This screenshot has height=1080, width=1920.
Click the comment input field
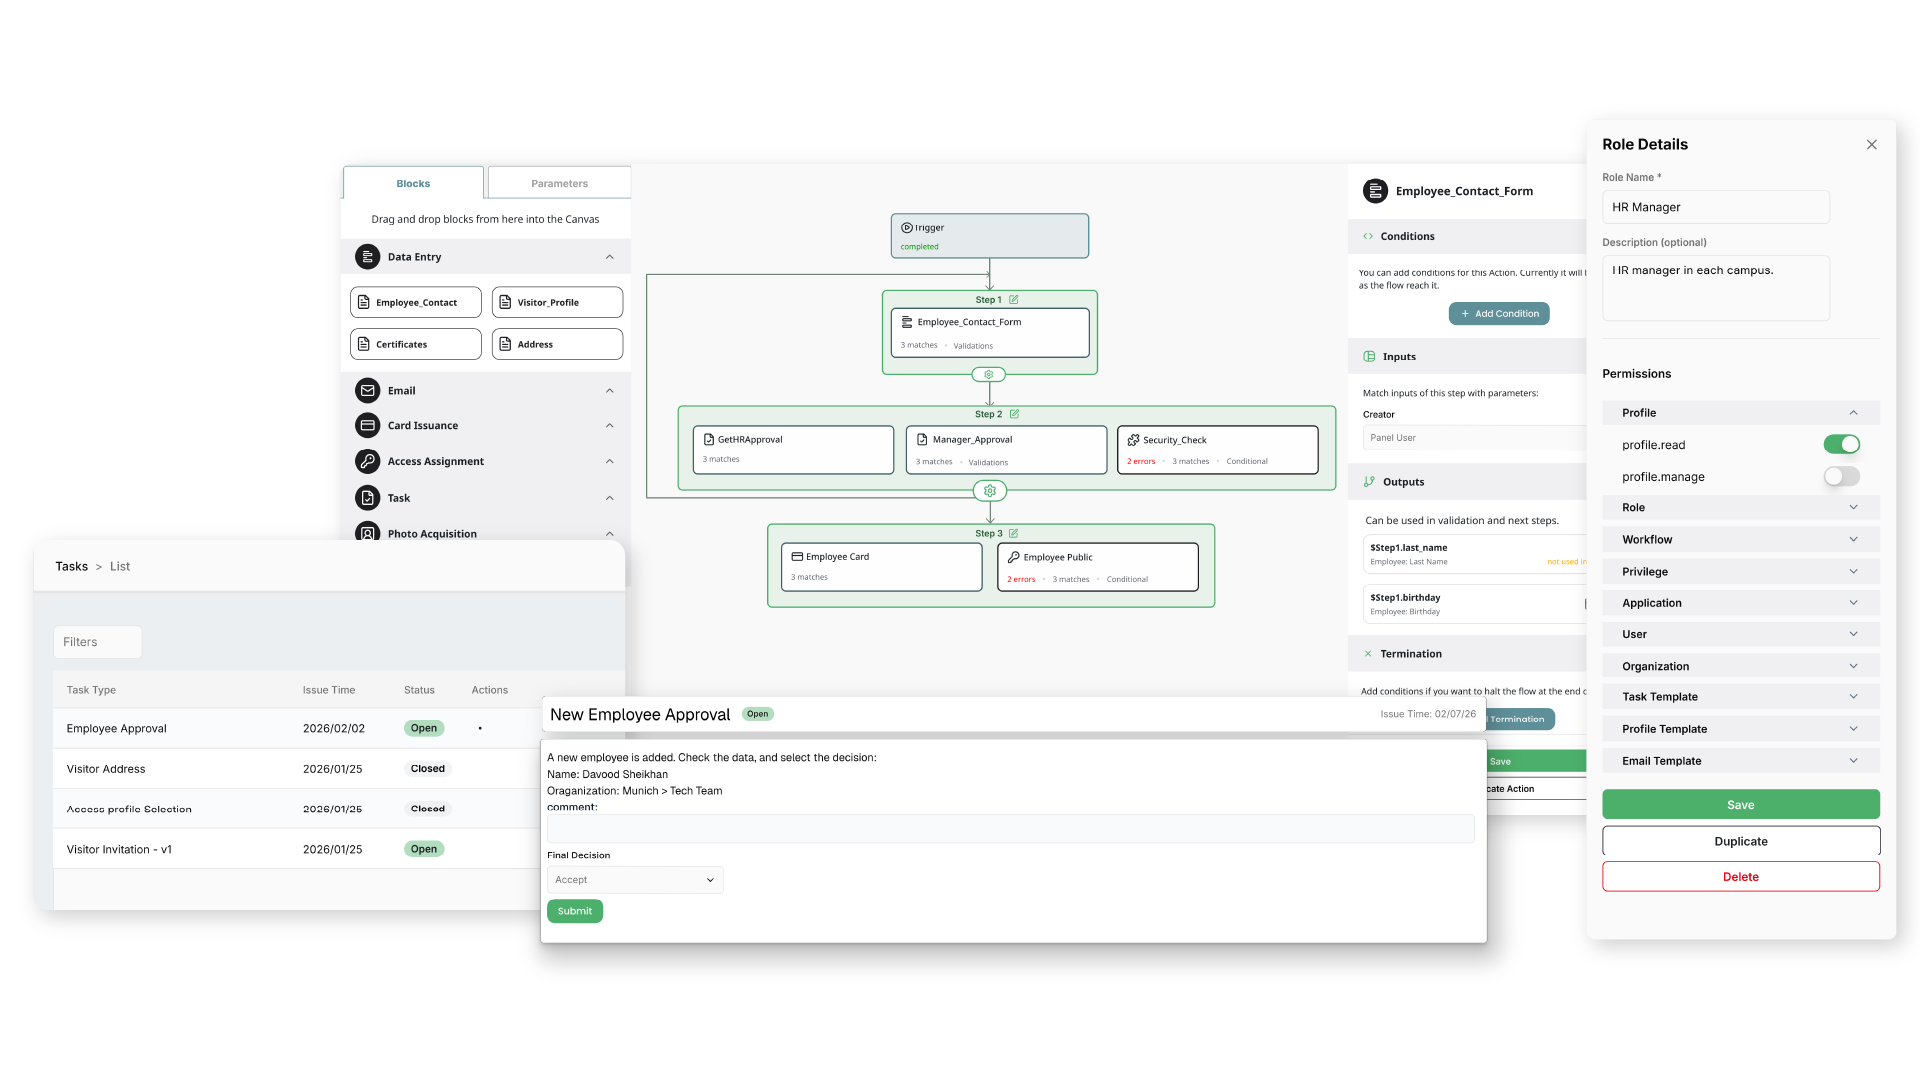pyautogui.click(x=1008, y=828)
